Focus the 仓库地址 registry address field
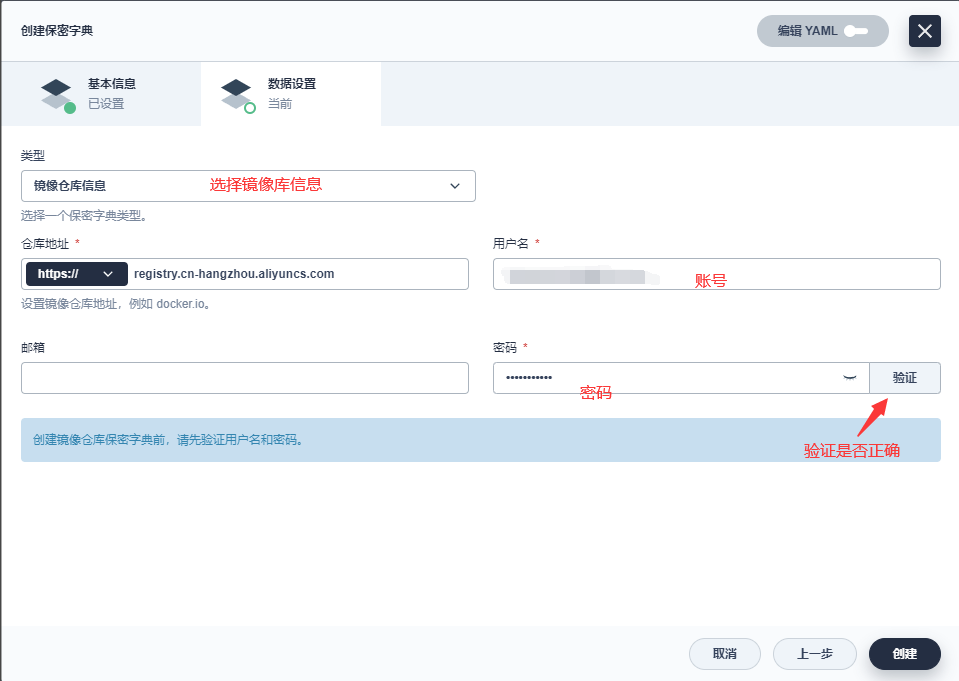 (296, 274)
